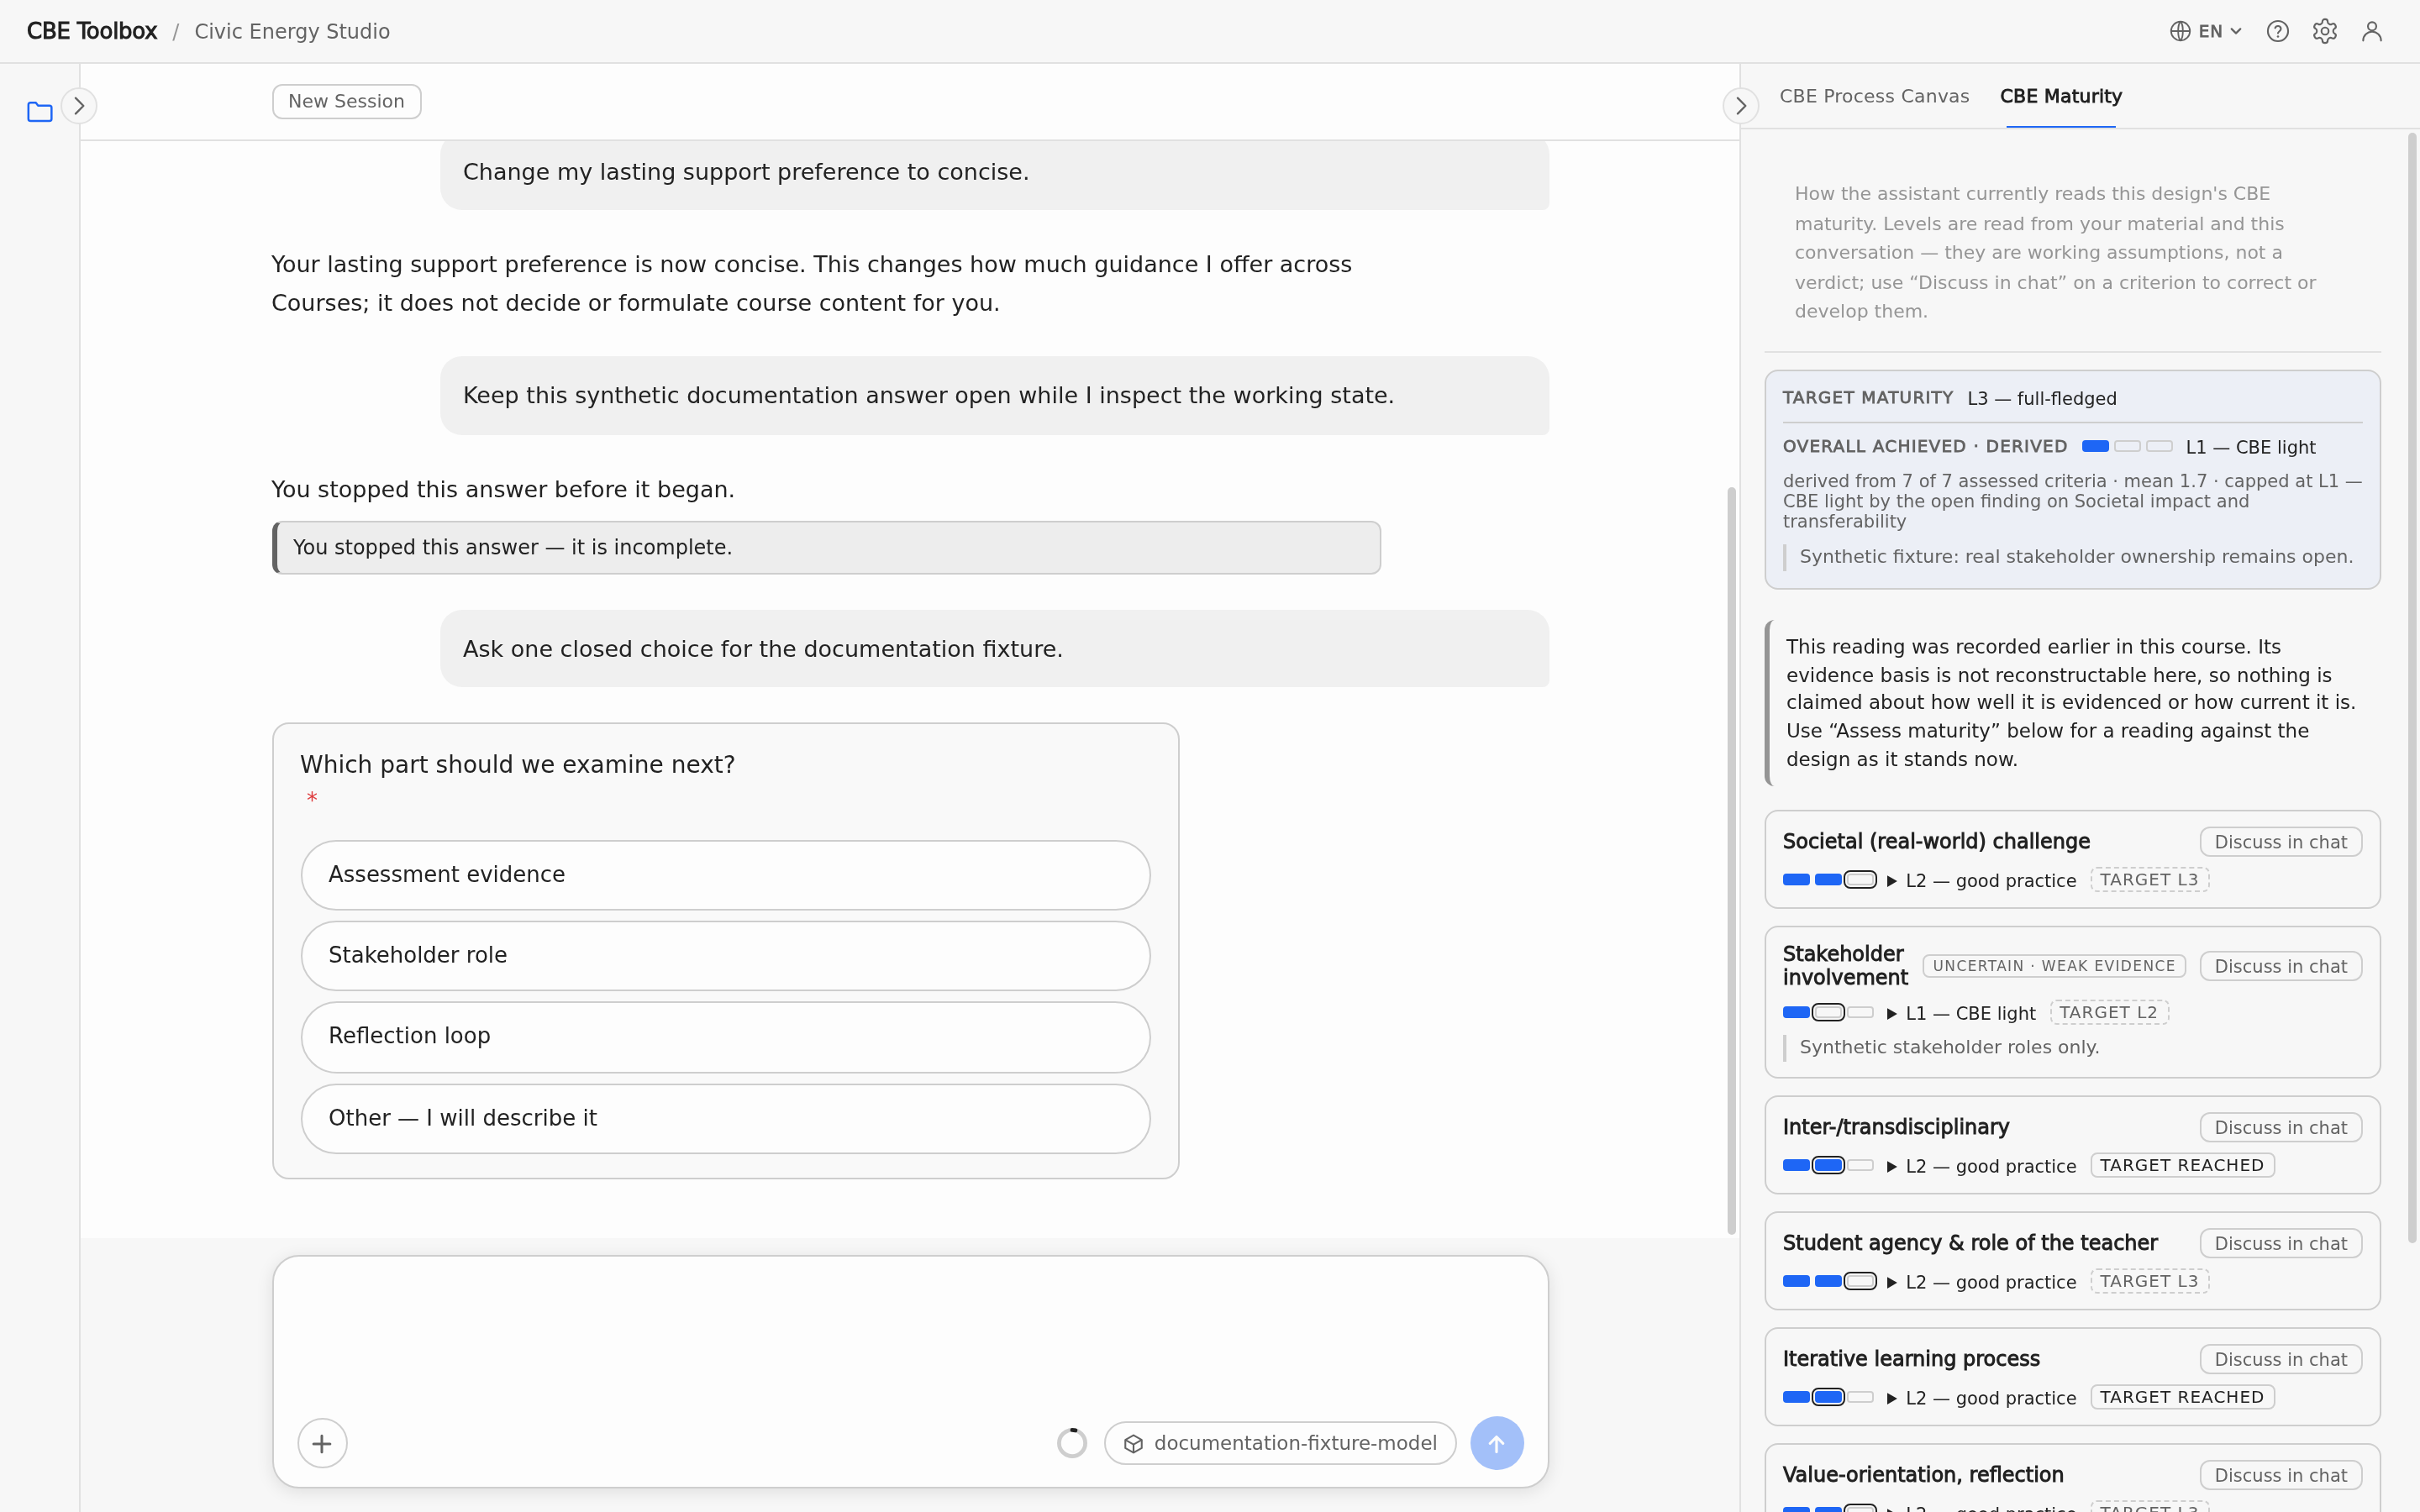Discuss Value-orientation, reflection in chat
This screenshot has width=2420, height=1512.
click(2280, 1475)
